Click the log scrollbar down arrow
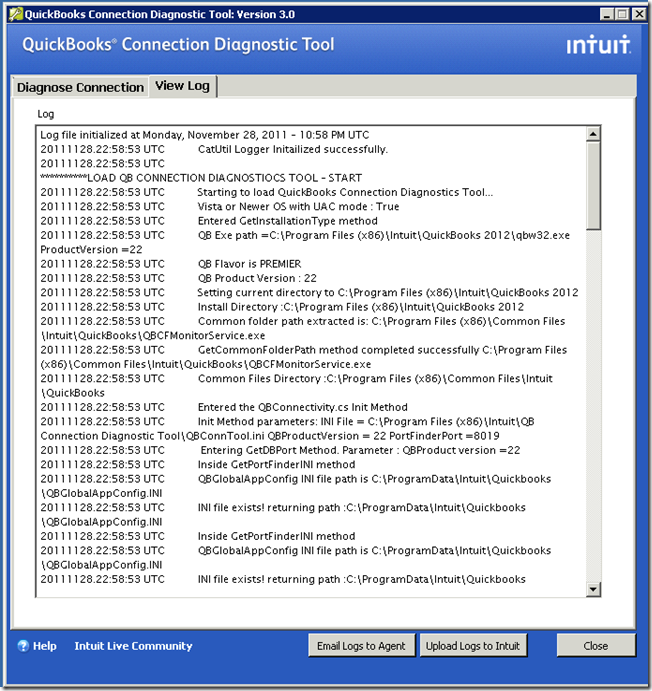 pyautogui.click(x=593, y=589)
